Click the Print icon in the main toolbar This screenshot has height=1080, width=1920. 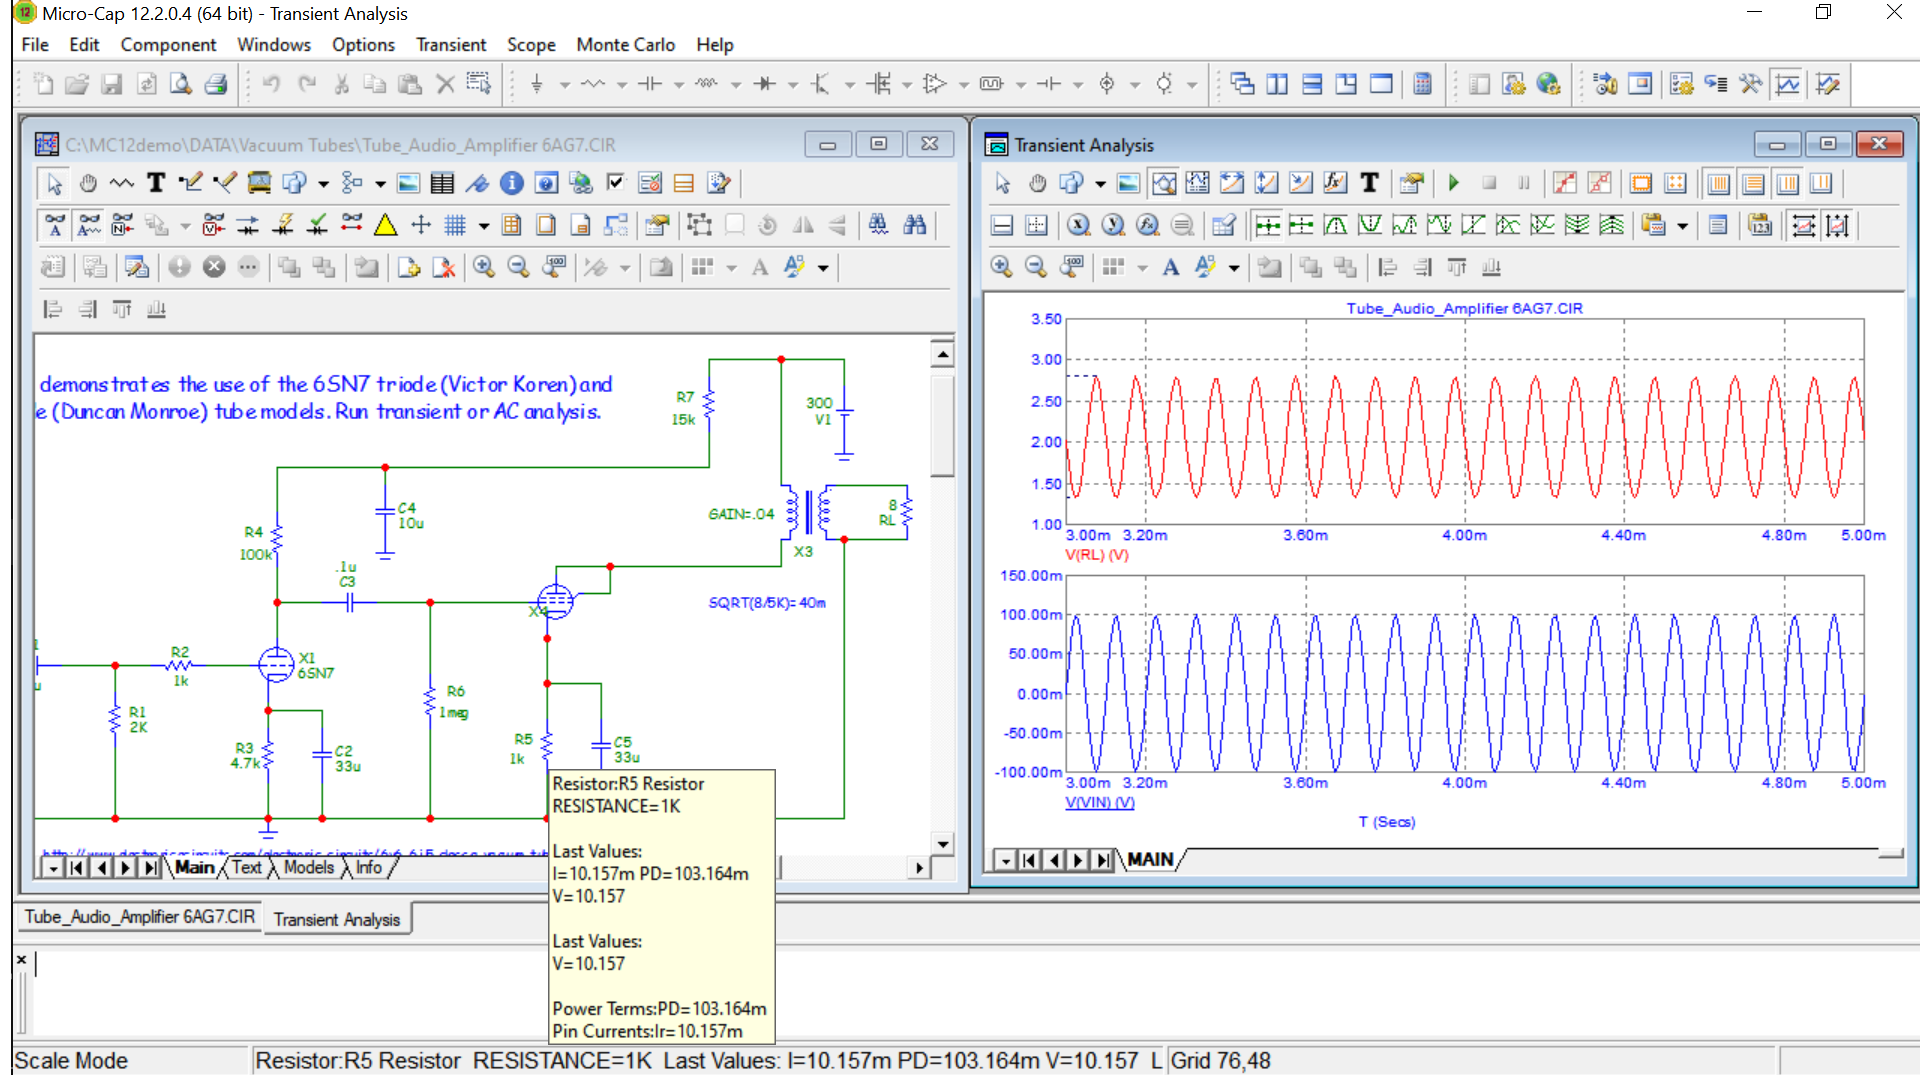215,84
